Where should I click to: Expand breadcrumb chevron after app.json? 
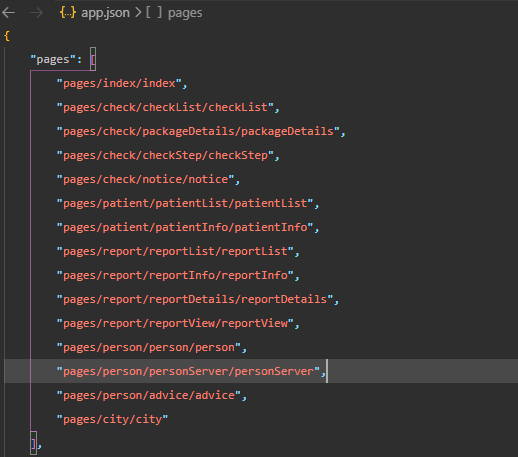point(138,13)
